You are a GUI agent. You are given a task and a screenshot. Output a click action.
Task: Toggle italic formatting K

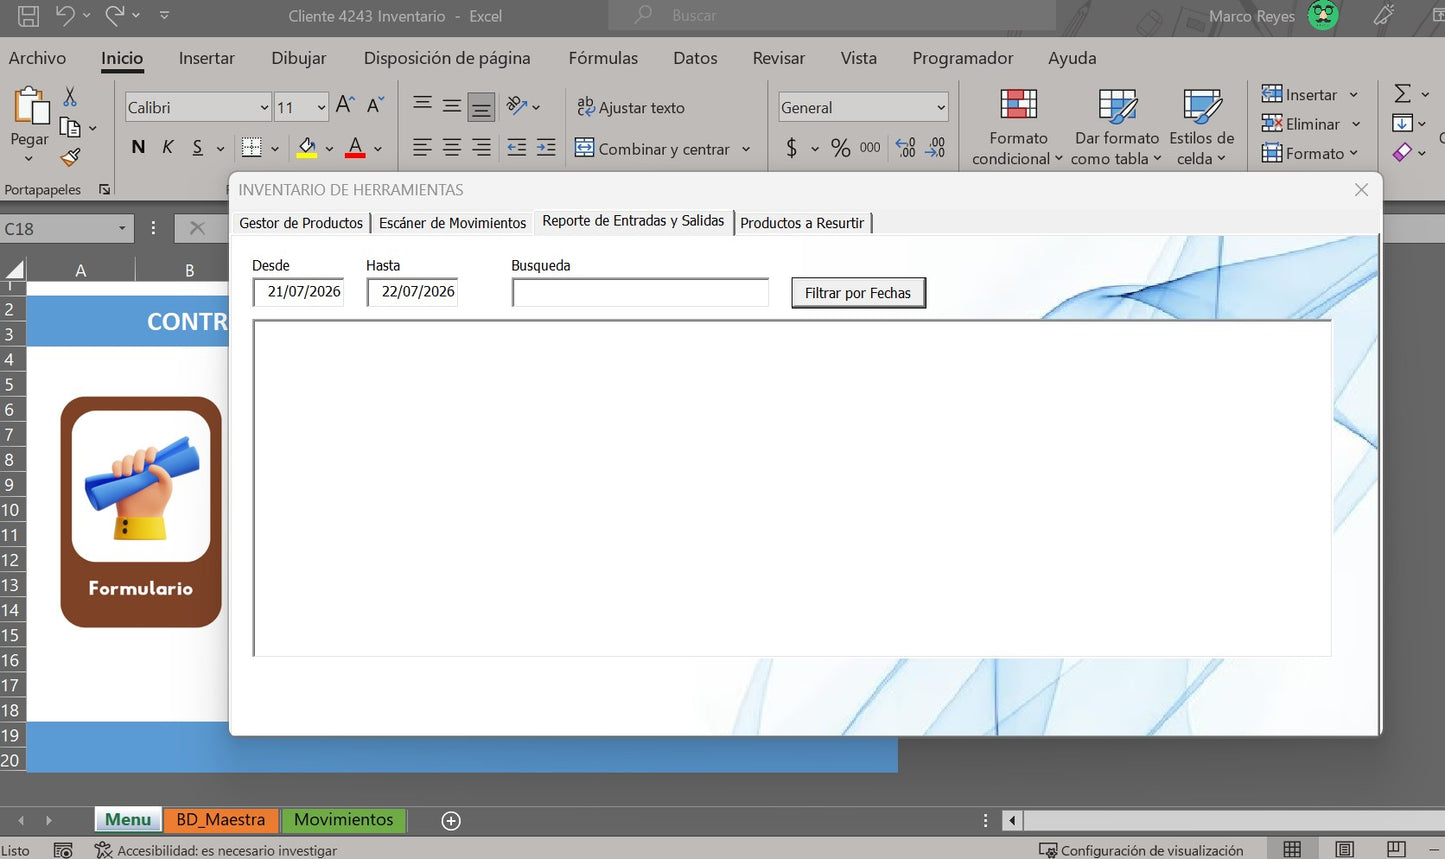(x=168, y=148)
